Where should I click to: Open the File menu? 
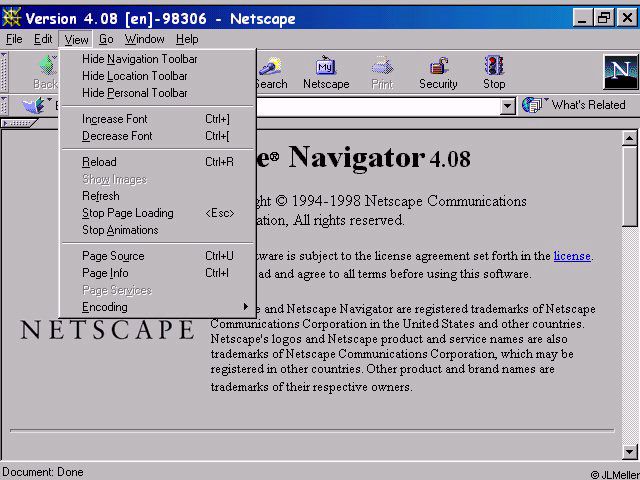(x=14, y=39)
